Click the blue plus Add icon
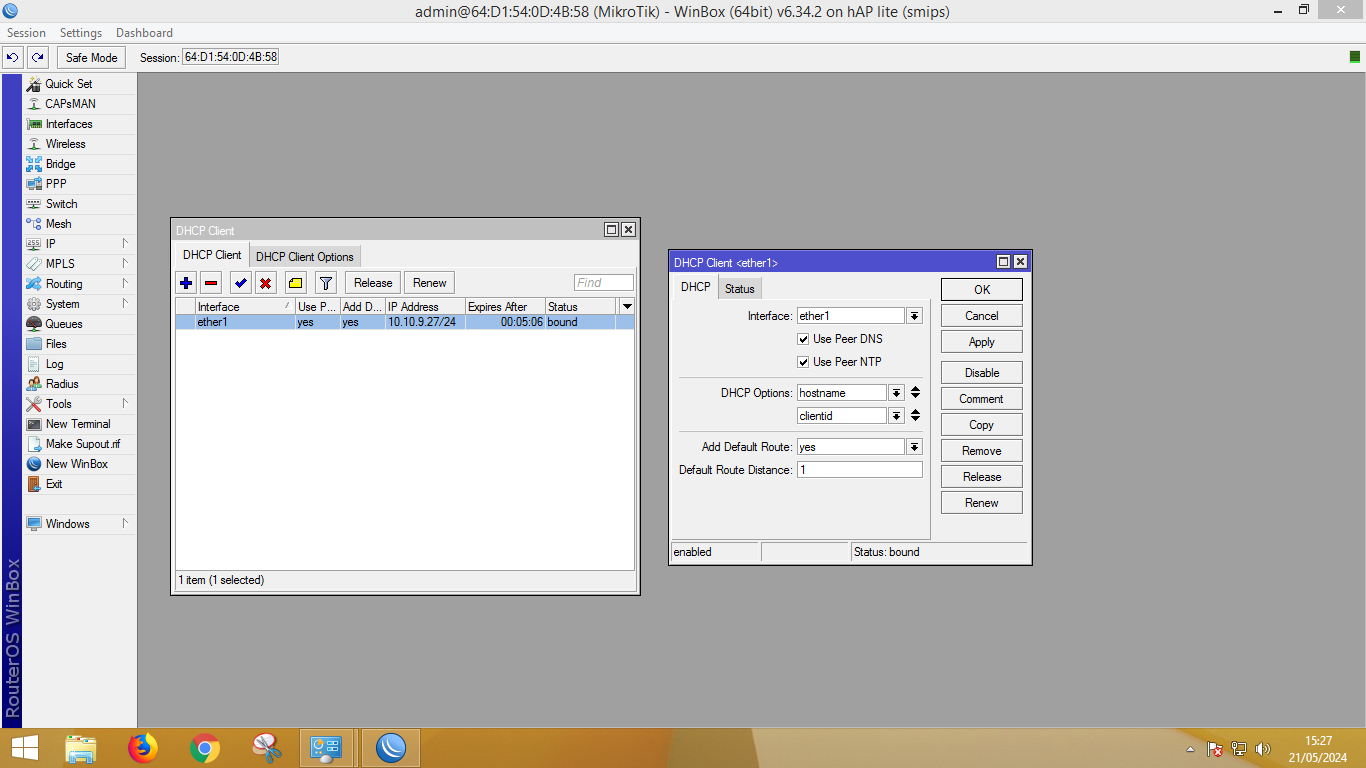Viewport: 1366px width, 768px height. pyautogui.click(x=186, y=283)
